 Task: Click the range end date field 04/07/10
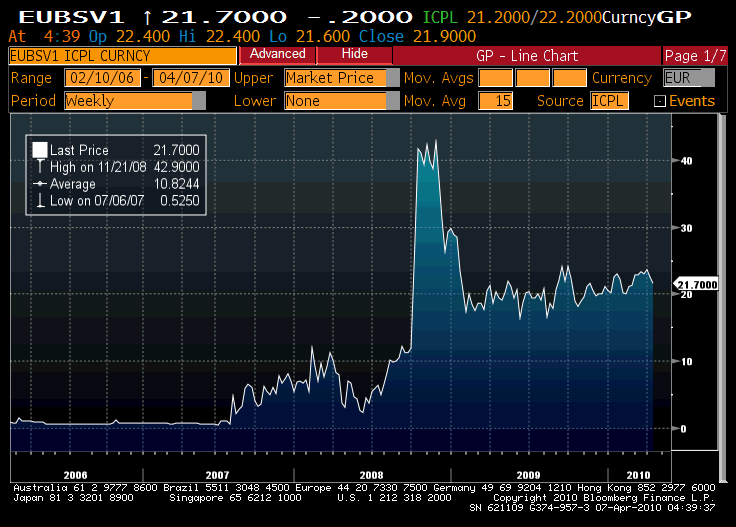[x=188, y=78]
